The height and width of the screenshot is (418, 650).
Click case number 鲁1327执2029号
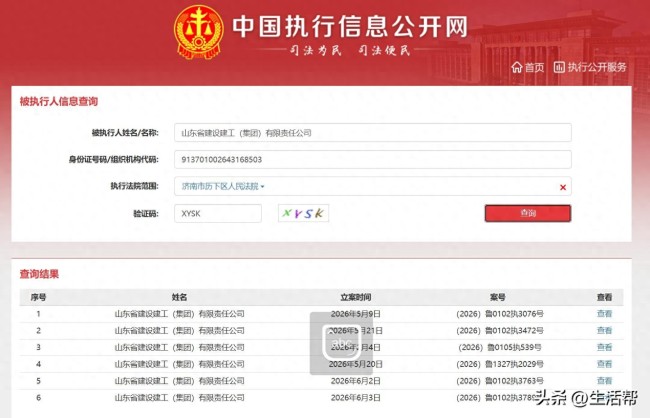coord(500,364)
